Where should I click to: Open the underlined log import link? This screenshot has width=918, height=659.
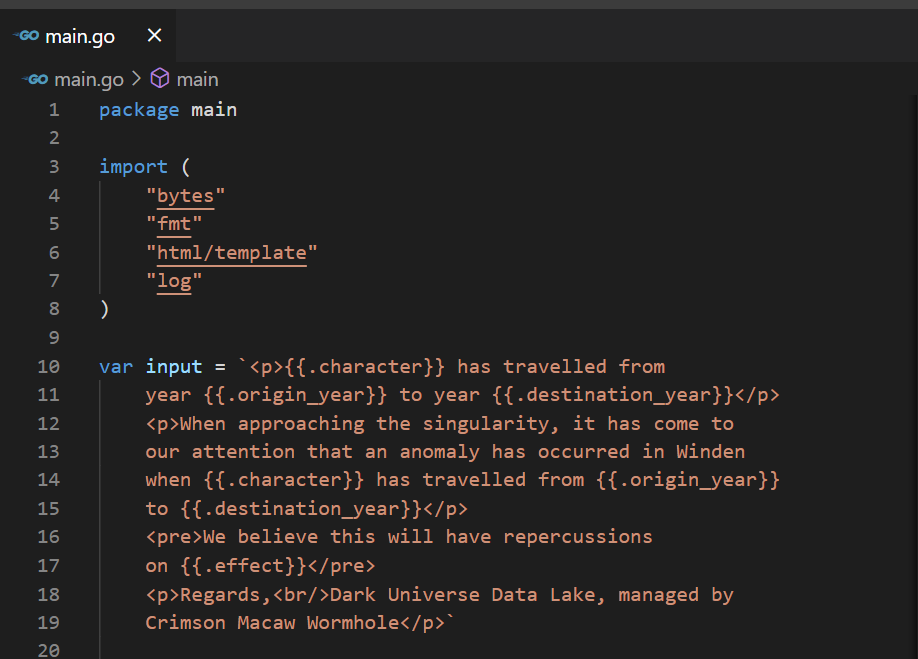coord(174,281)
